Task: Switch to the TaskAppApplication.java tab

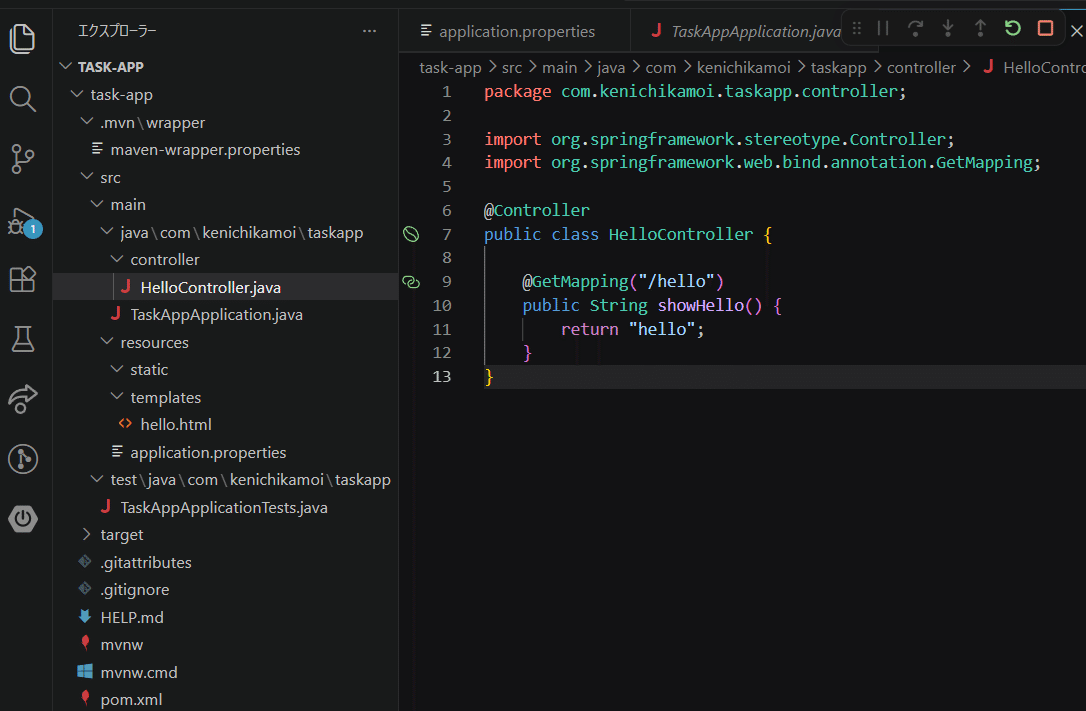Action: pyautogui.click(x=755, y=32)
